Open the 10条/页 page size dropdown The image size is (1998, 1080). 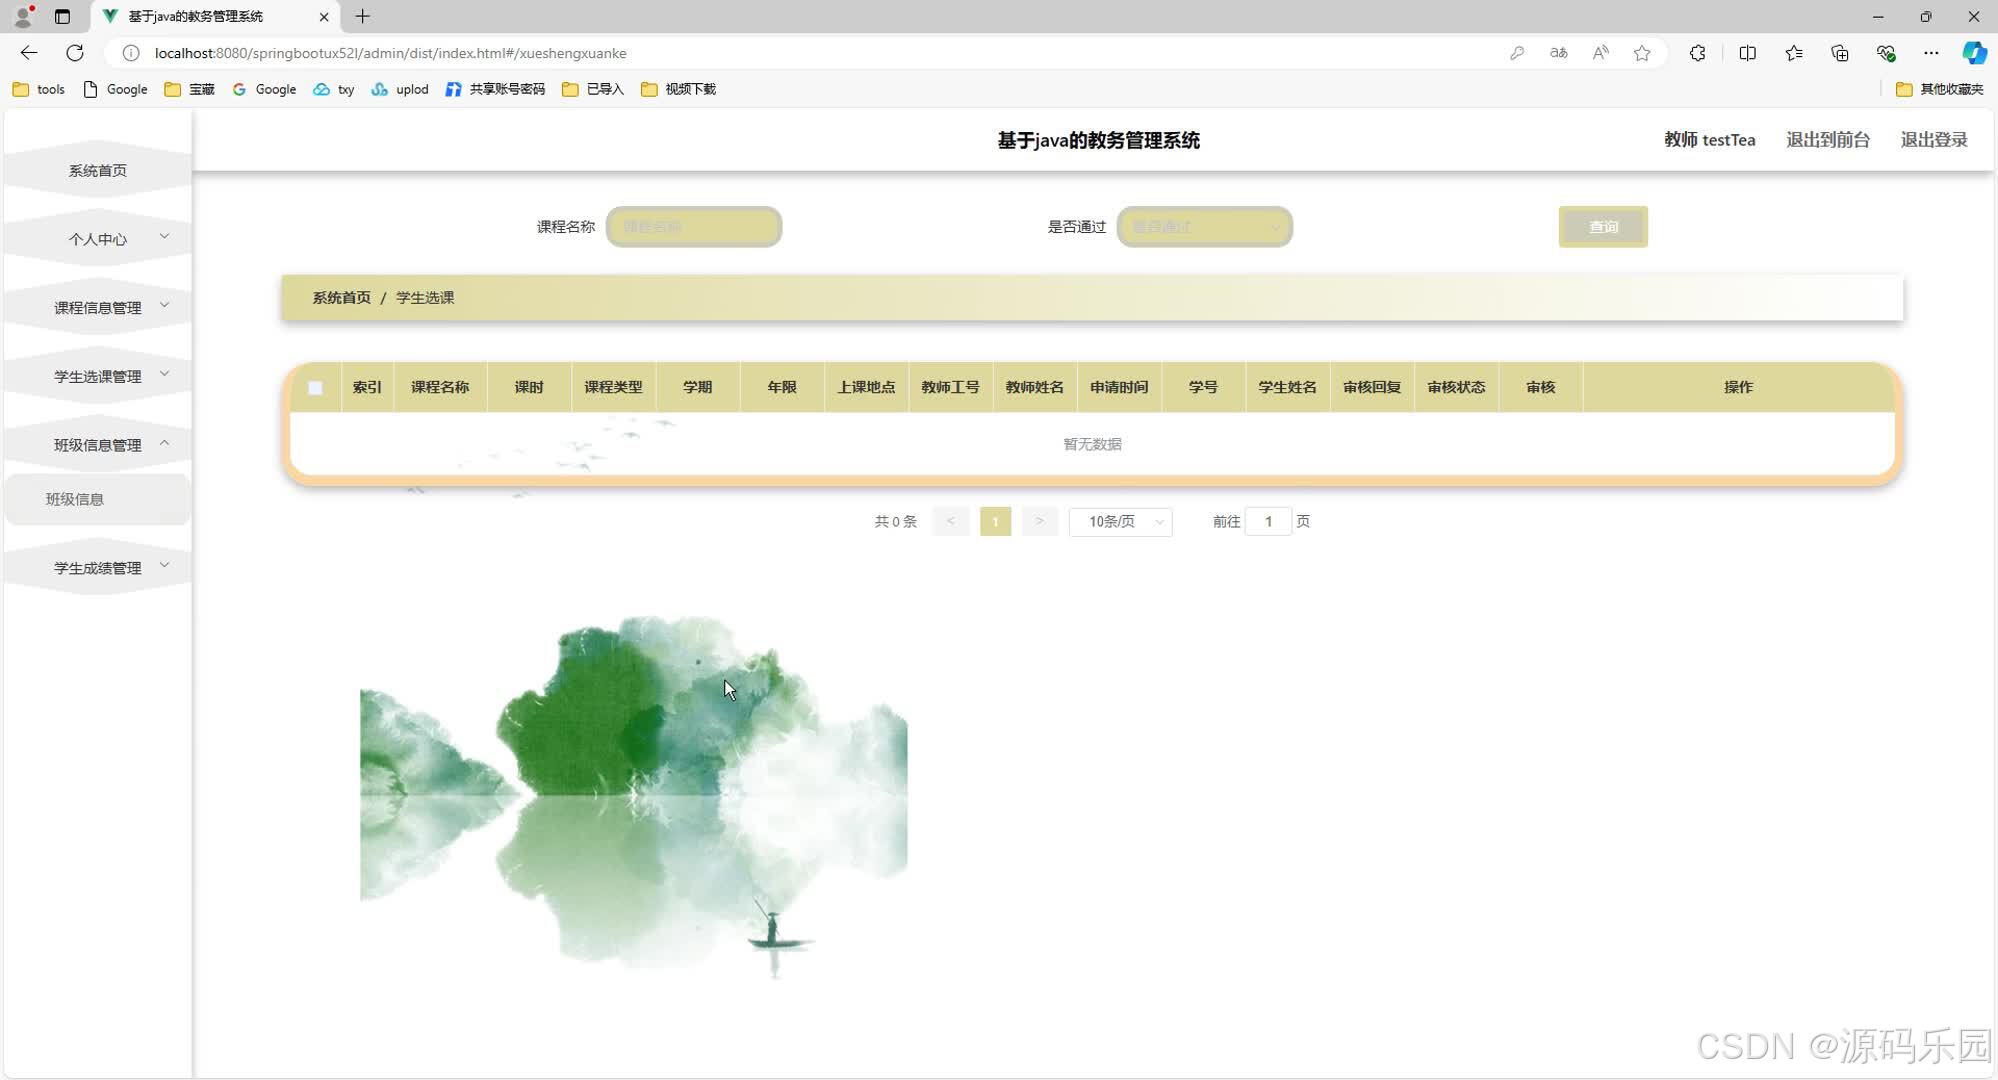click(x=1120, y=521)
